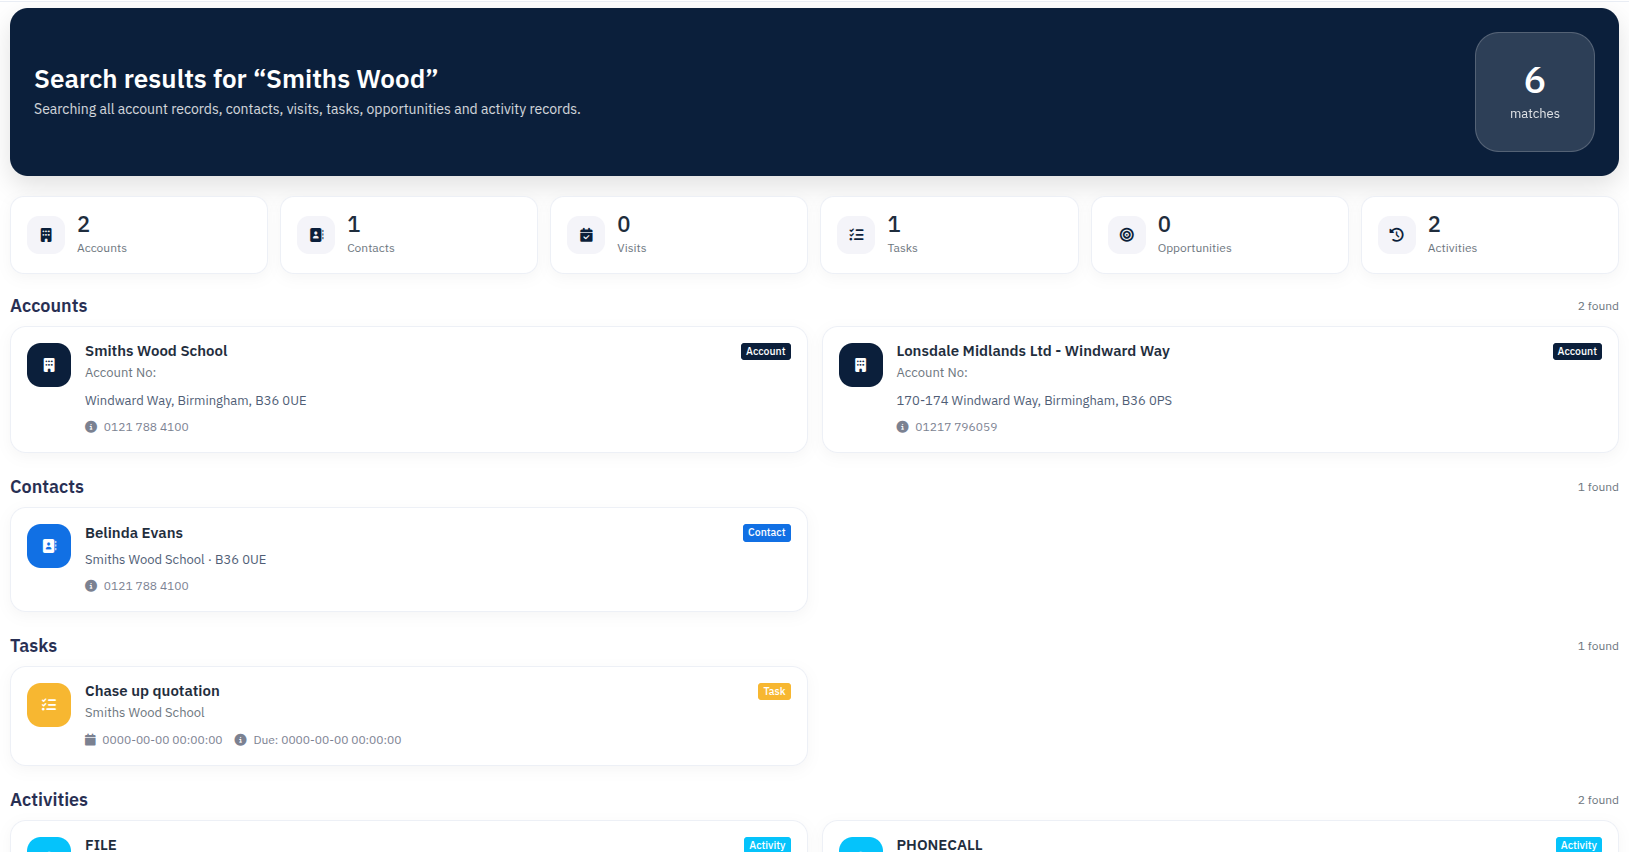Click the Activity badge on FILE card

point(767,845)
